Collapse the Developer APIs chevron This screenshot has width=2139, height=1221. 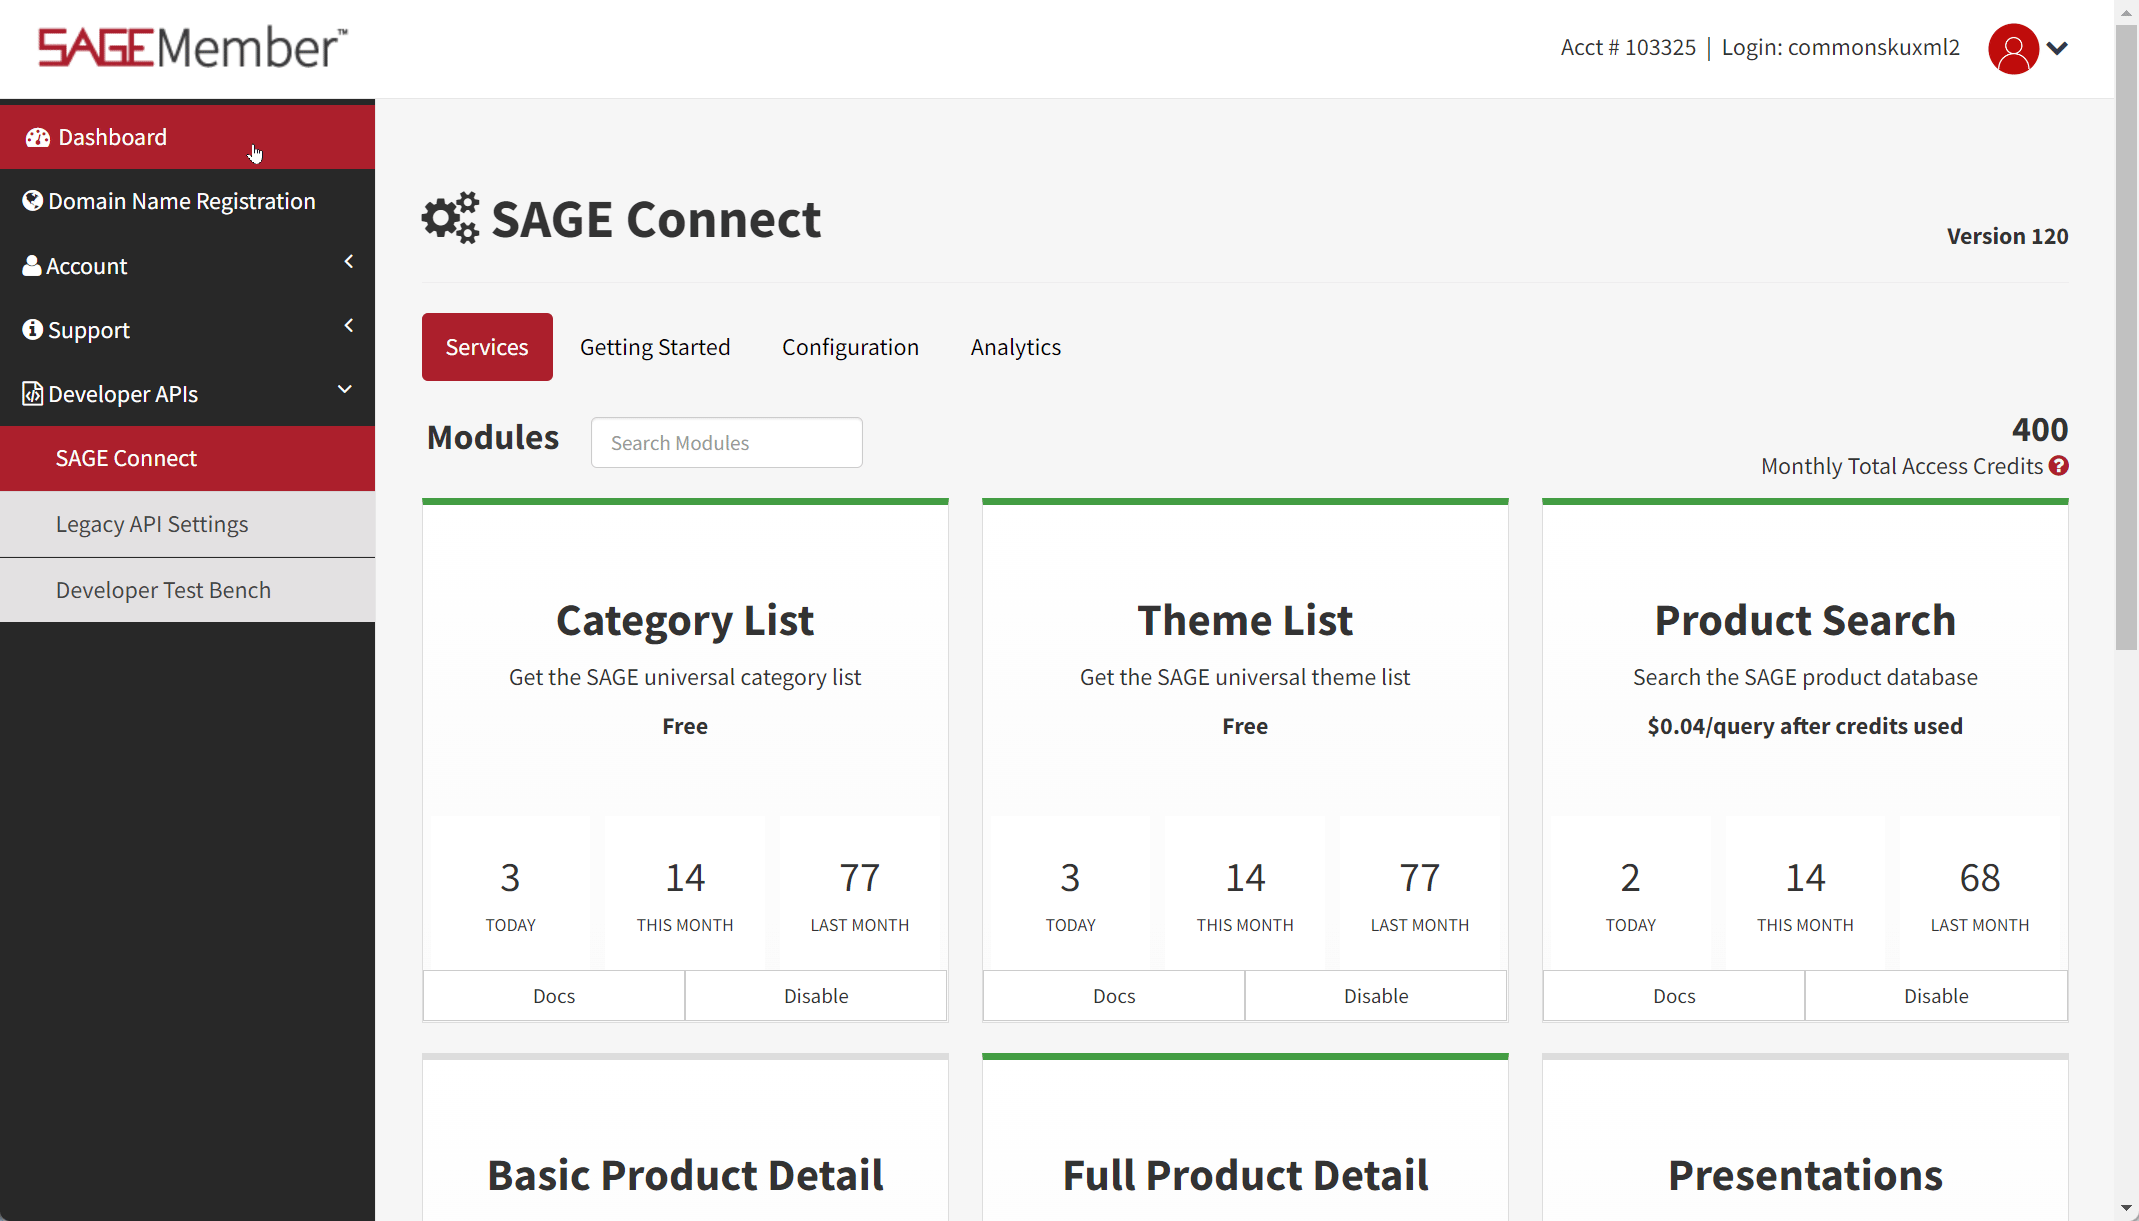[345, 390]
